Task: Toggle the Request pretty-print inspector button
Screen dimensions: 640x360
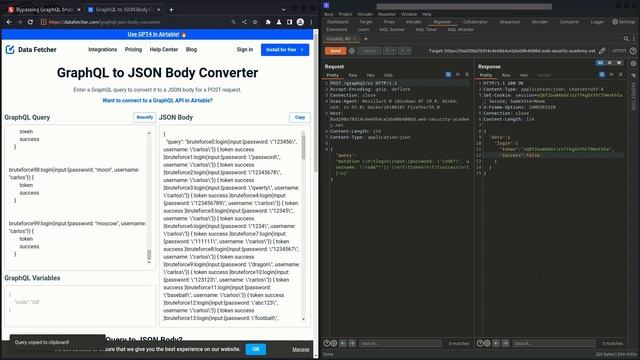Action: point(448,75)
